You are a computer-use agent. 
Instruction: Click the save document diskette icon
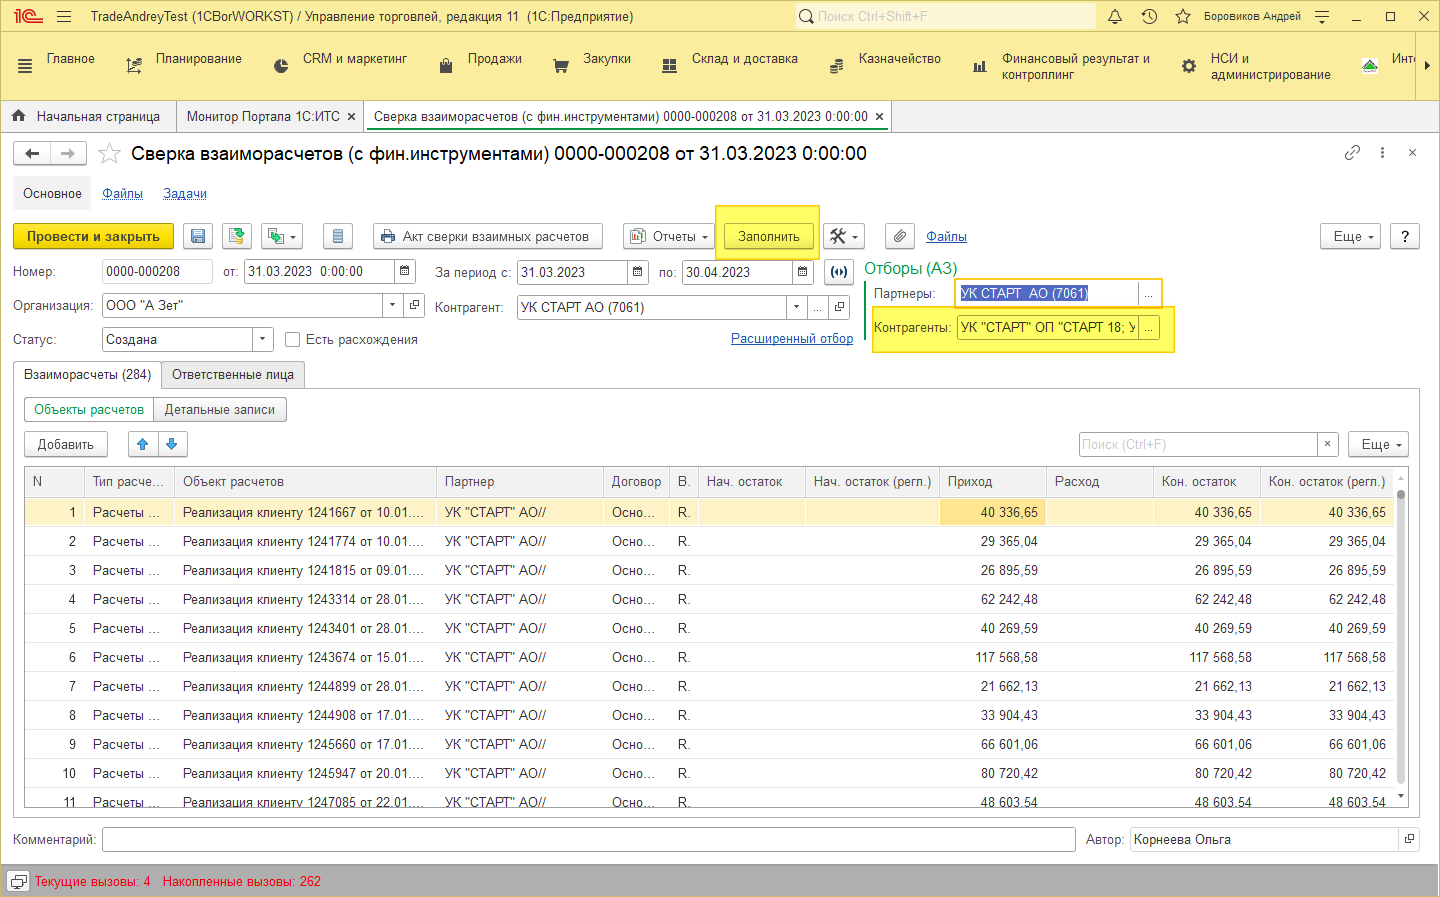coord(198,236)
